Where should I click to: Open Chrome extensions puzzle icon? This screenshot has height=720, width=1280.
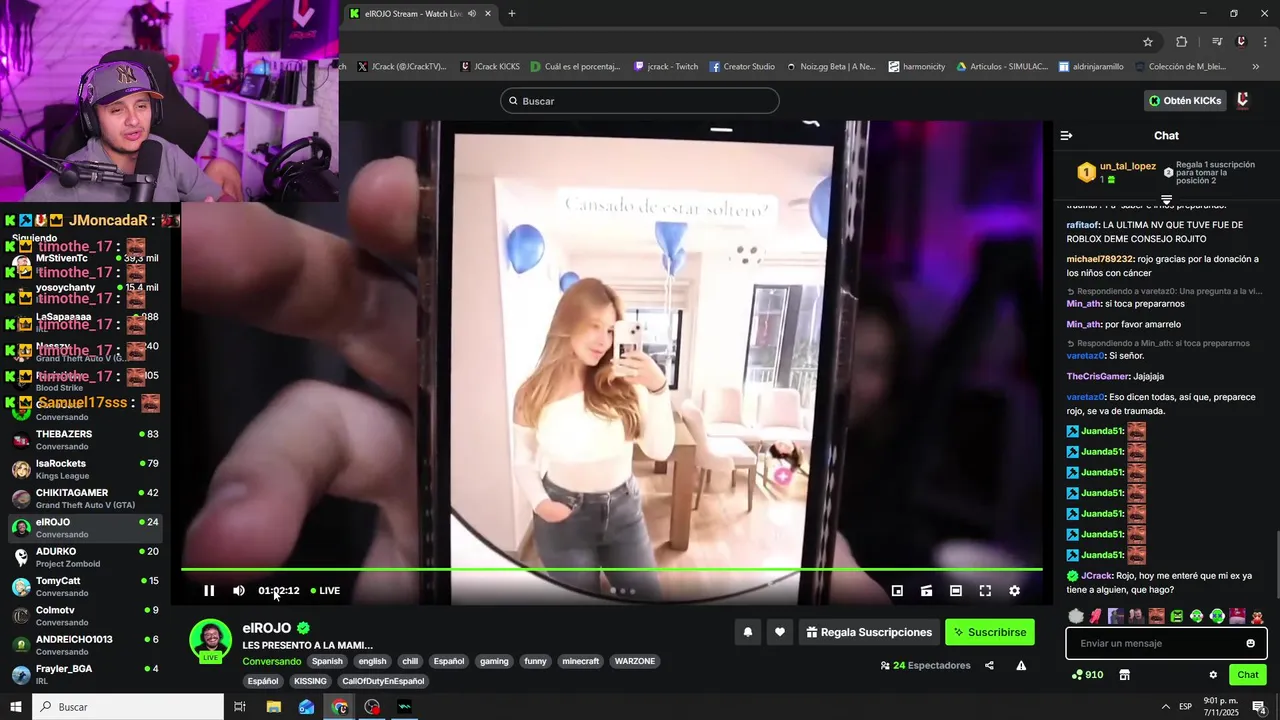[1181, 42]
